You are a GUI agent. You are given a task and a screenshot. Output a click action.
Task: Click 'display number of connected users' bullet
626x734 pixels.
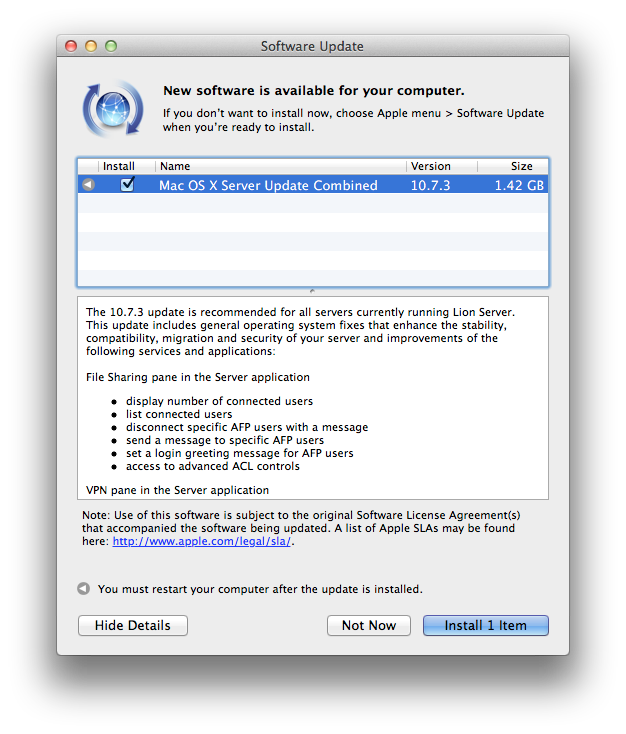(219, 401)
